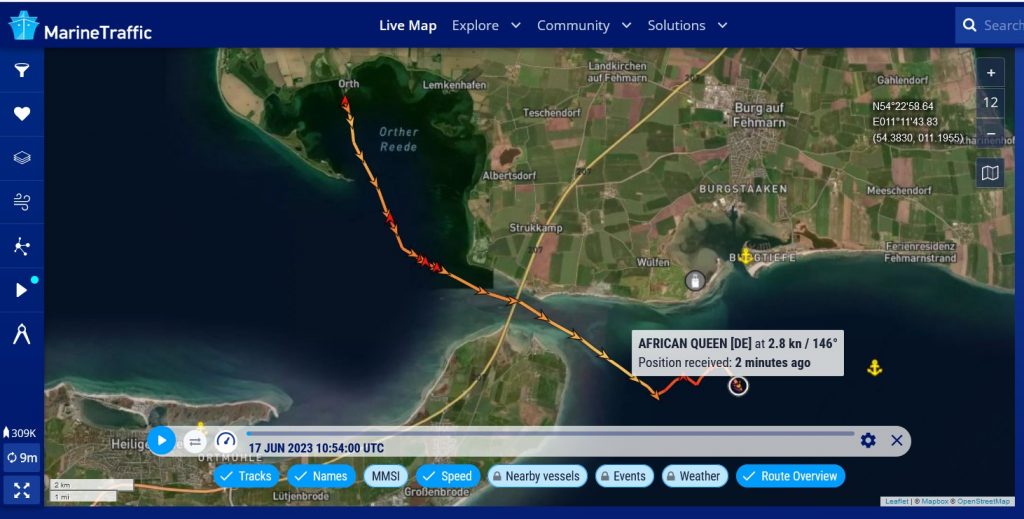Click the track playback timeline slider
The width and height of the screenshot is (1024, 519).
point(550,434)
